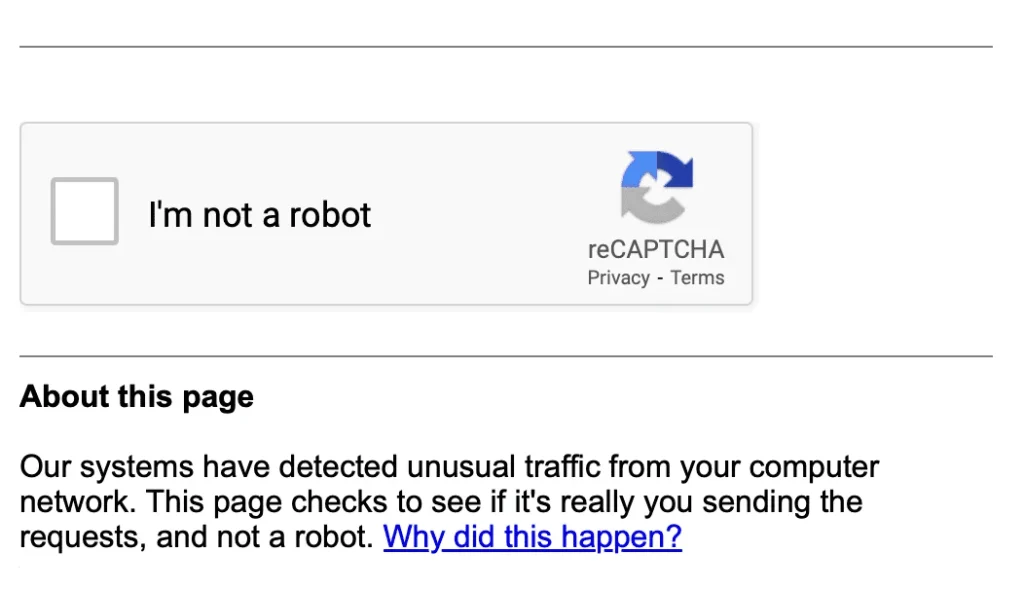1024x590 pixels.
Task: Follow the Why did this happen link
Action: click(x=532, y=537)
